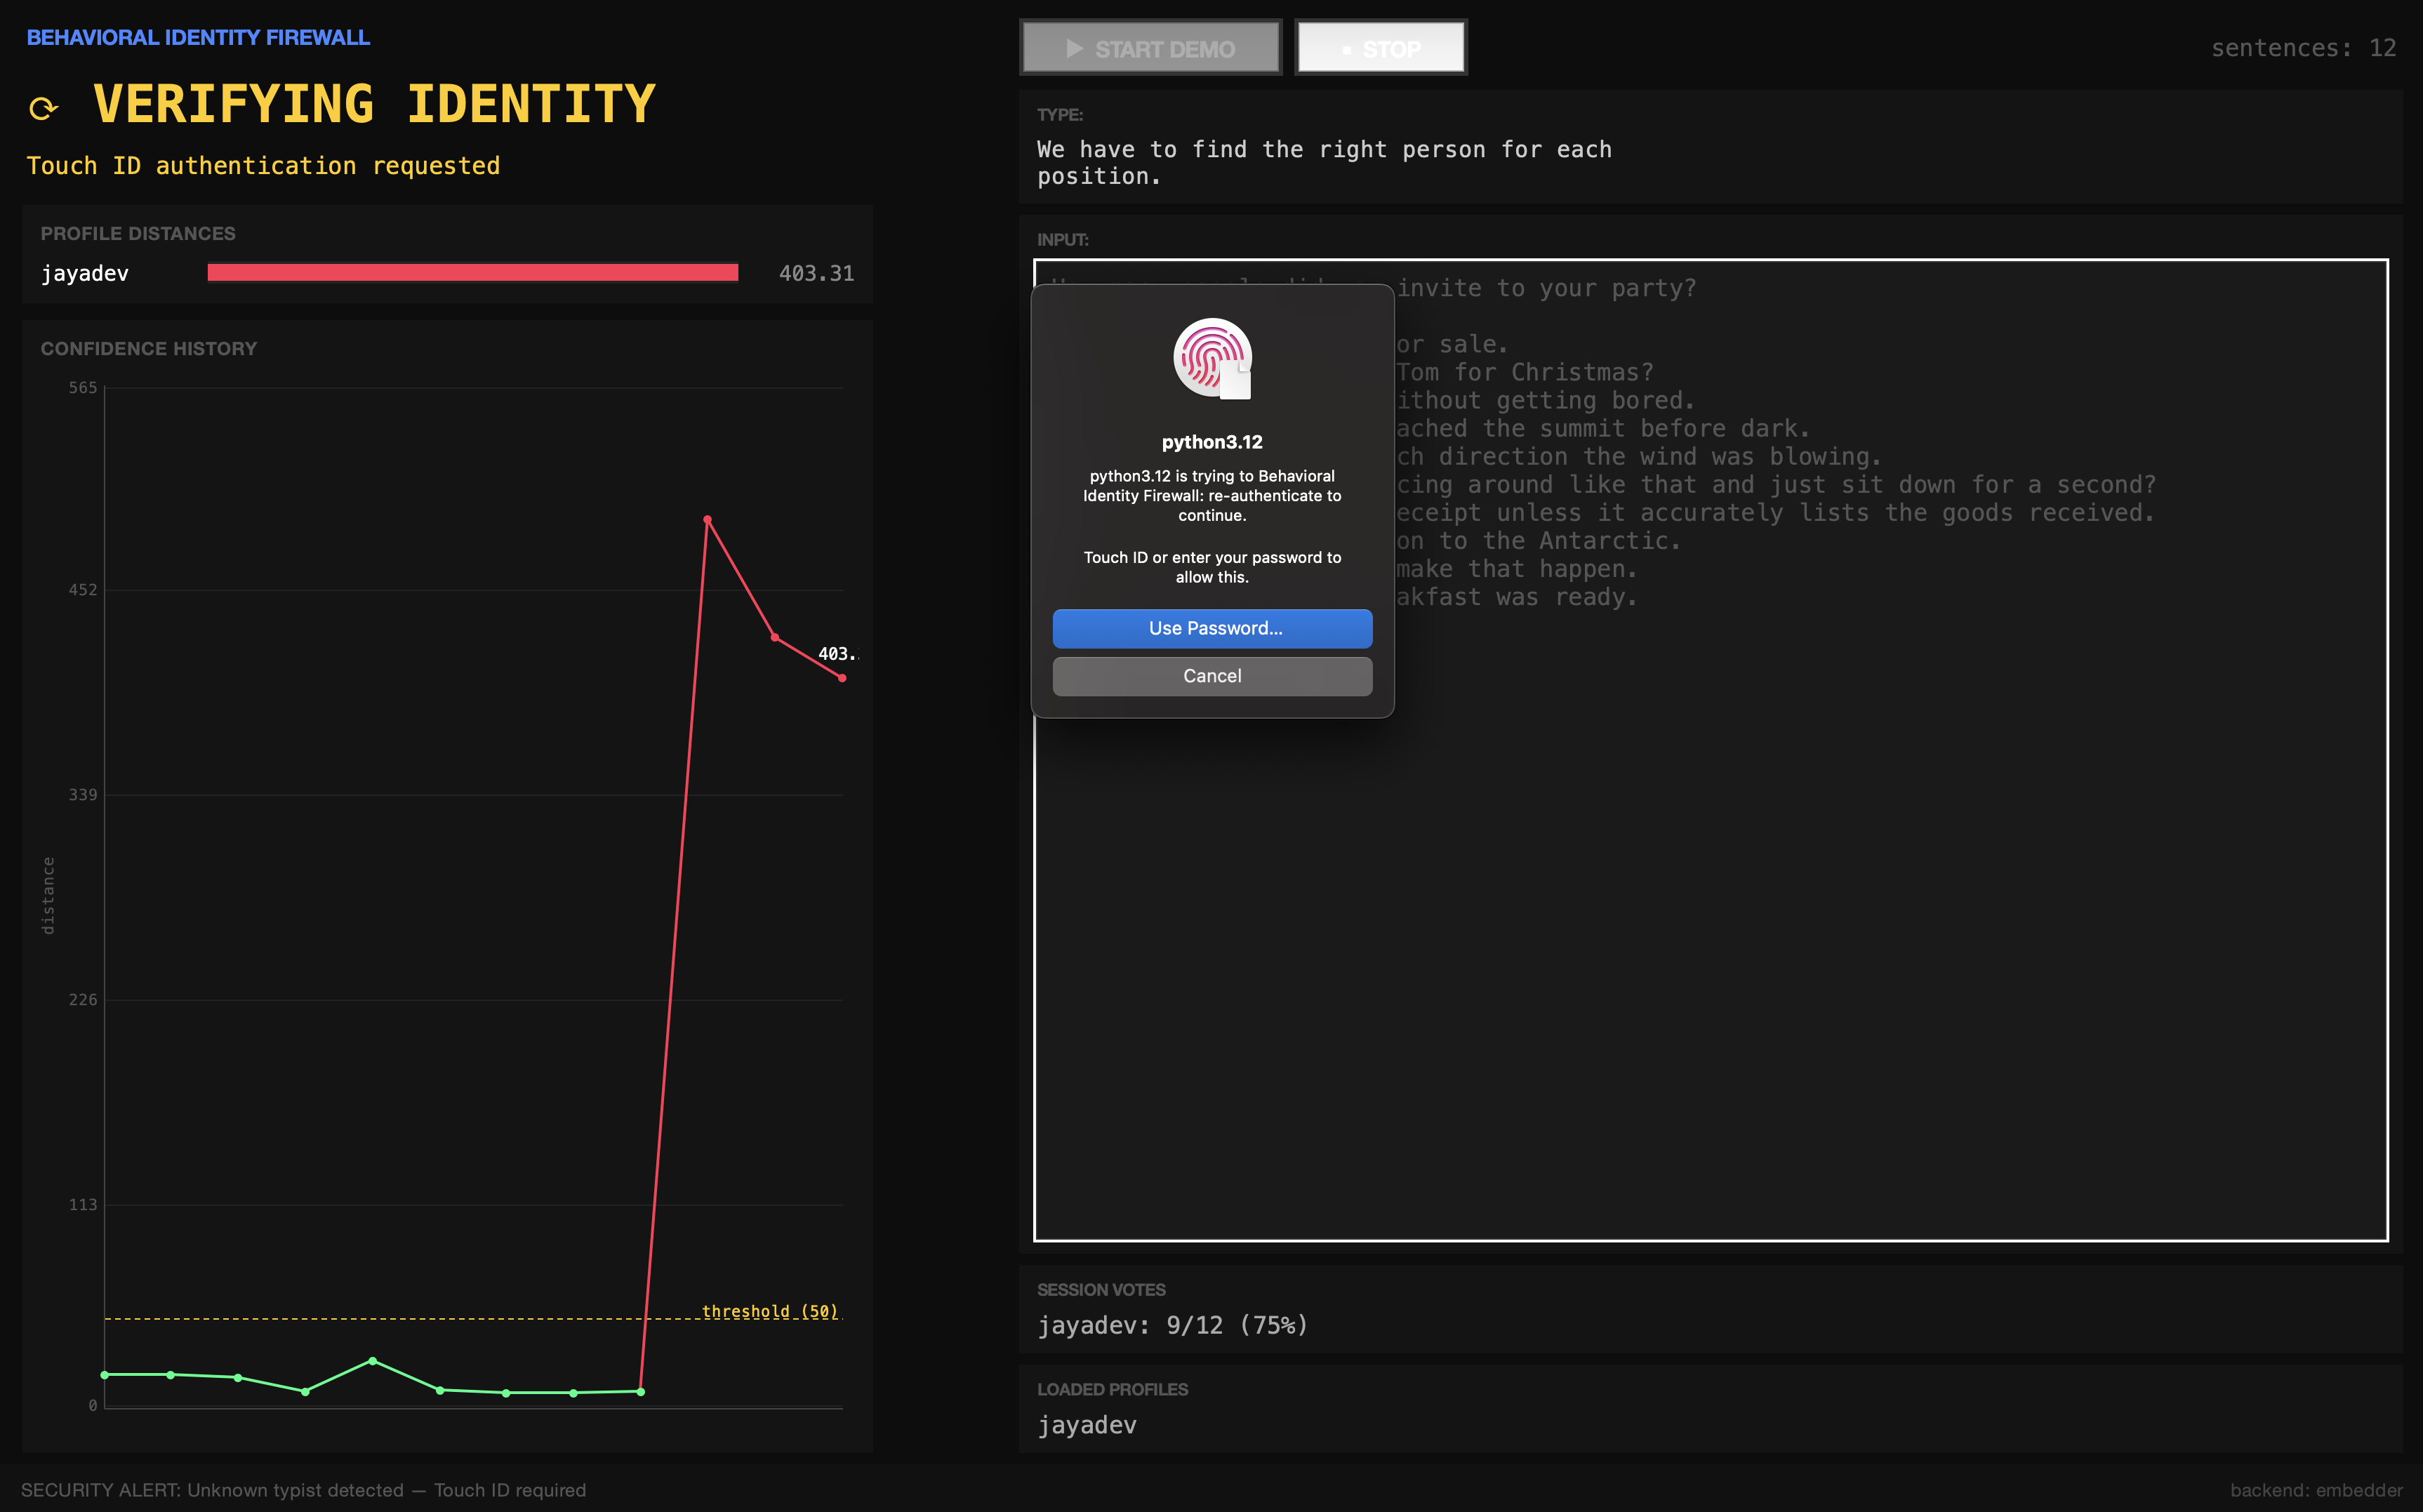This screenshot has width=2423, height=1512.
Task: Click the security alert status message
Action: tap(303, 1490)
